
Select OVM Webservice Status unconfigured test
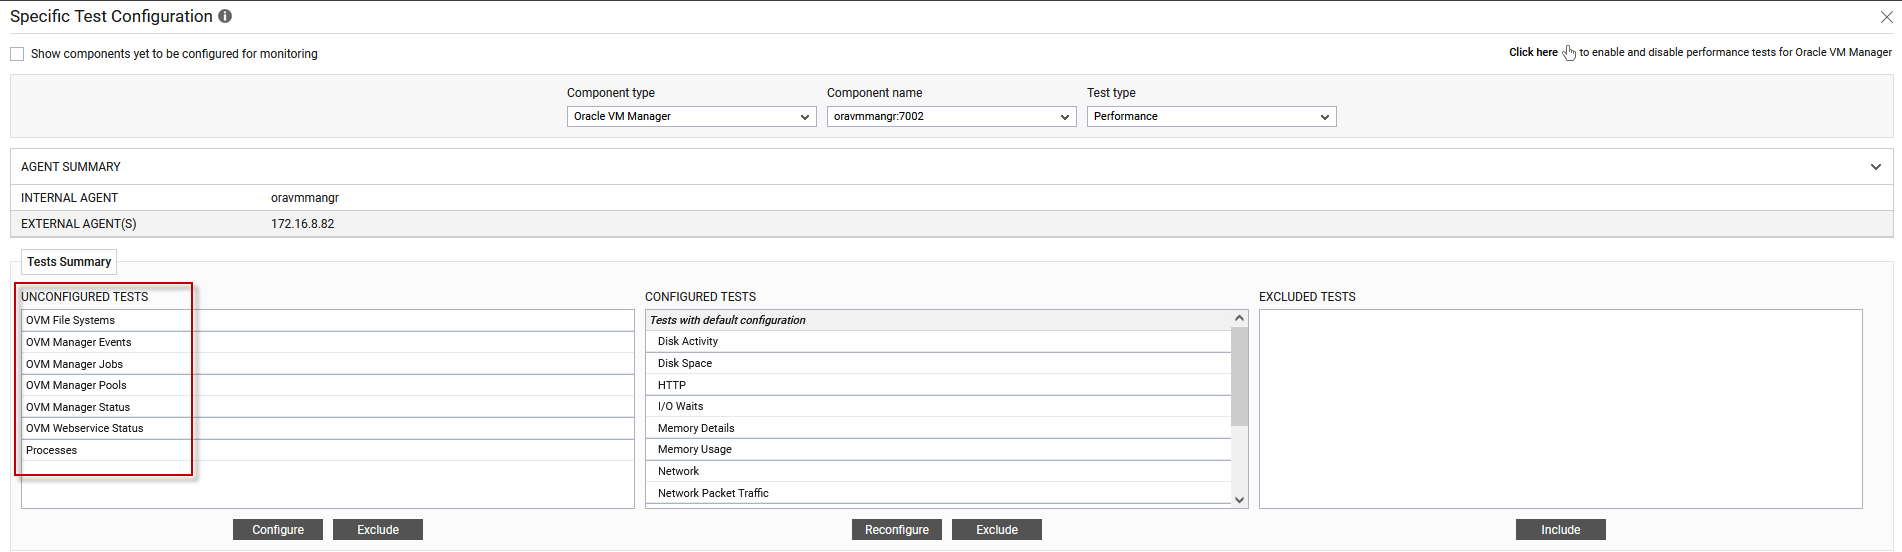(x=328, y=428)
